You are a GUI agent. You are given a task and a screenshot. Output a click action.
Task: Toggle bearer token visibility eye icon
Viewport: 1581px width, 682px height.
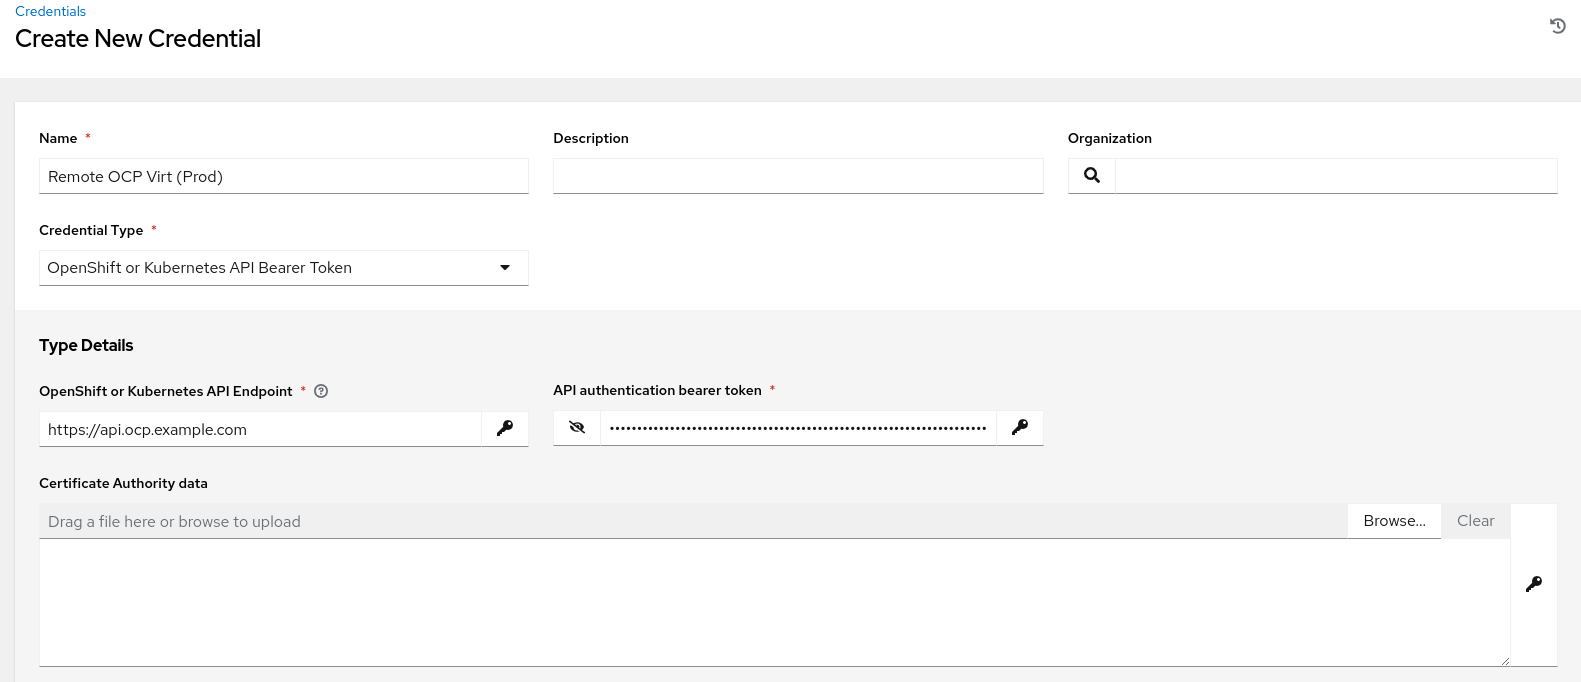click(x=577, y=427)
